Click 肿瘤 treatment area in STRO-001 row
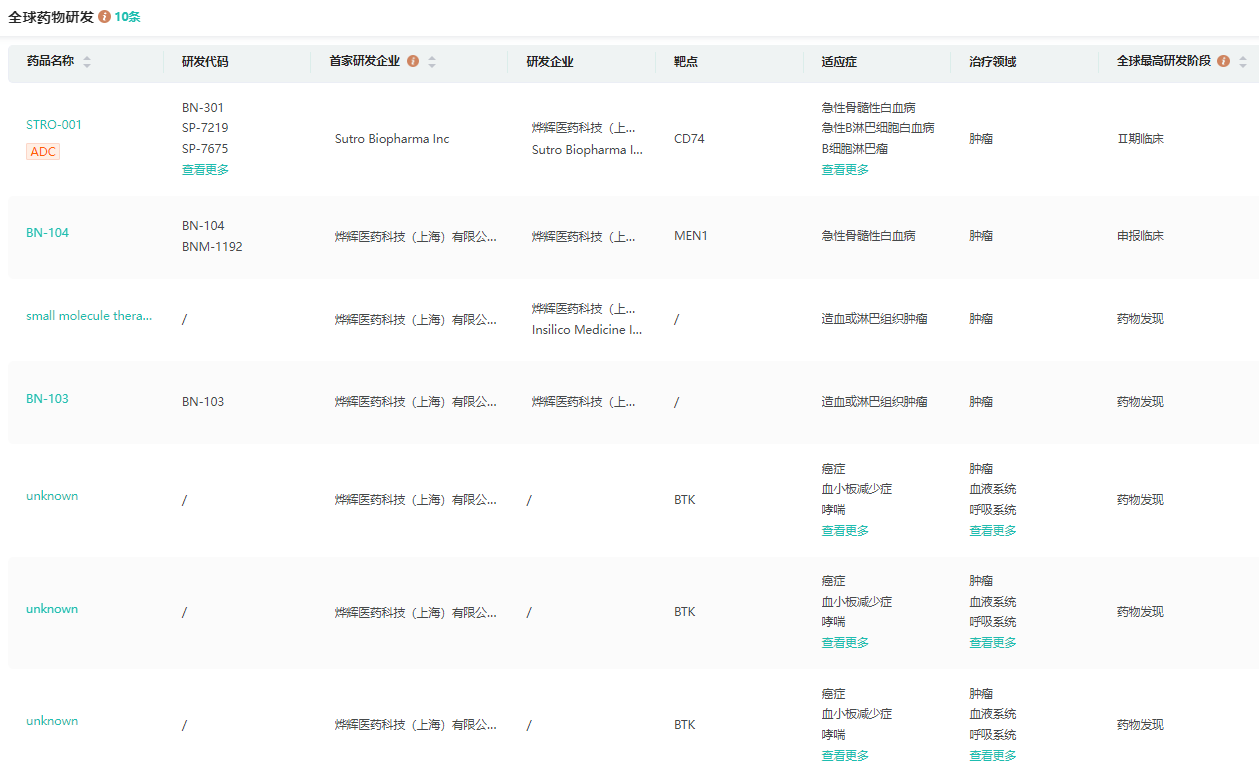1259x775 pixels. 981,139
